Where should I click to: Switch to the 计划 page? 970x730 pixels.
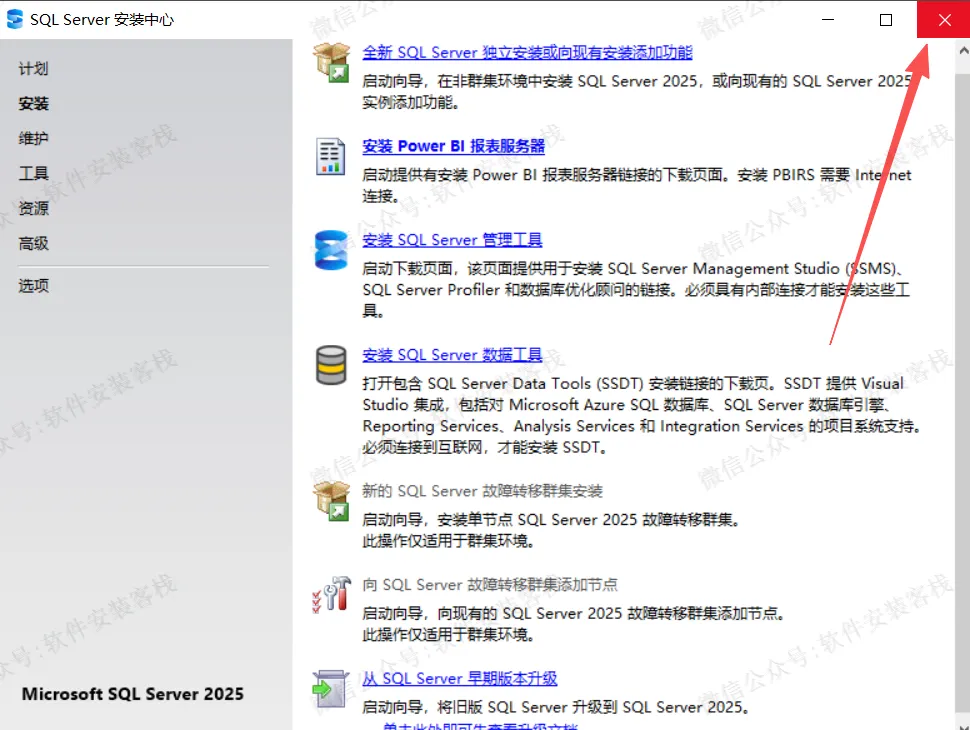33,69
